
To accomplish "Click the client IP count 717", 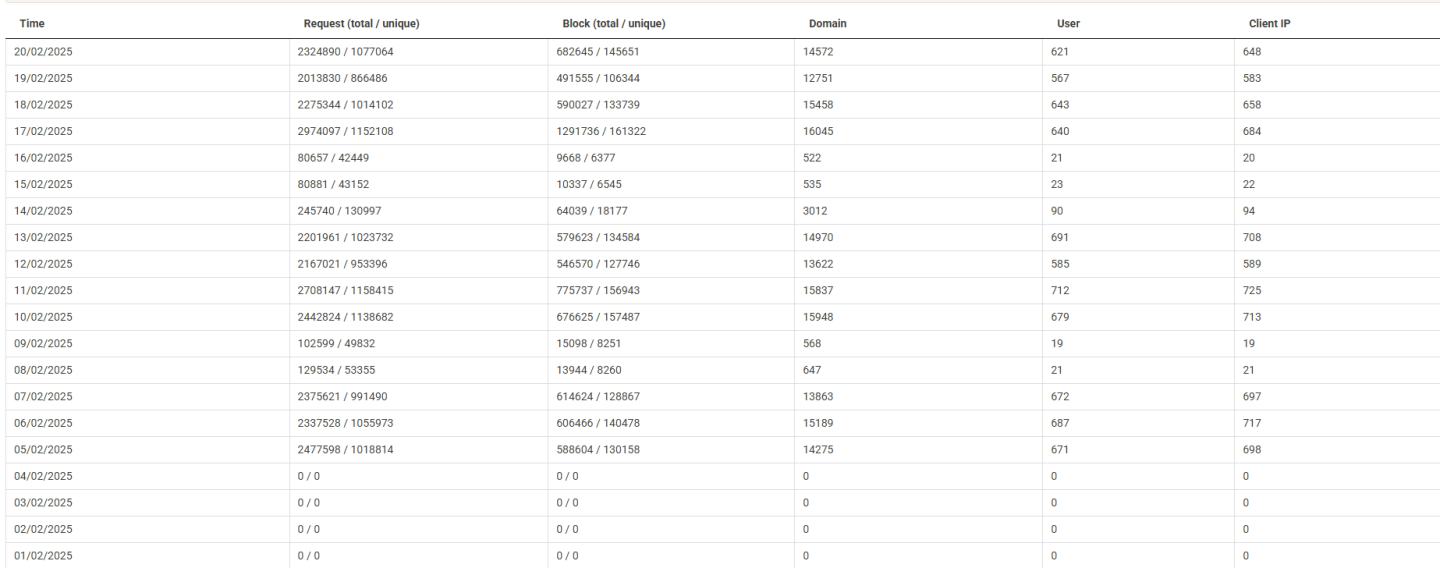I will tap(1252, 424).
